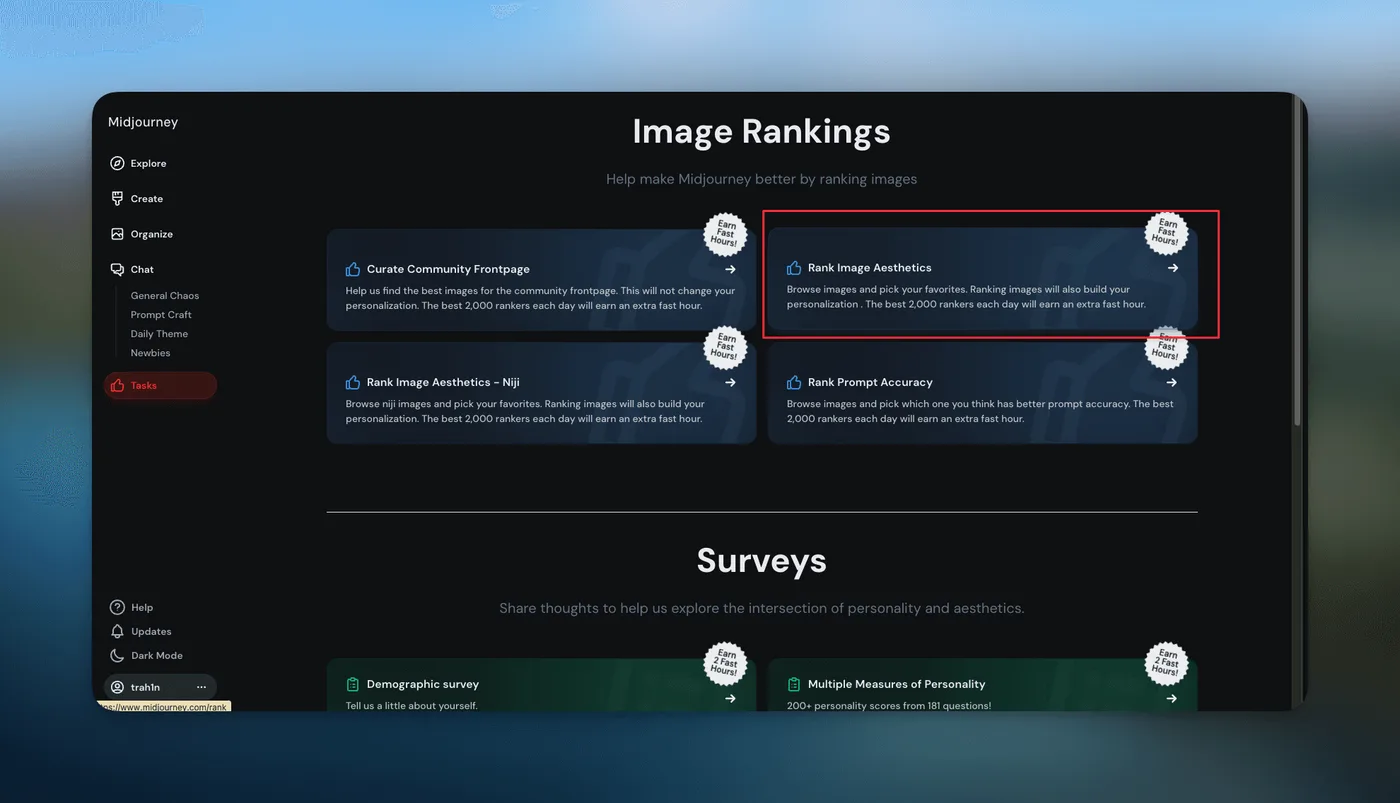
Task: Click the page's vertical scrollbar
Action: [1297, 260]
